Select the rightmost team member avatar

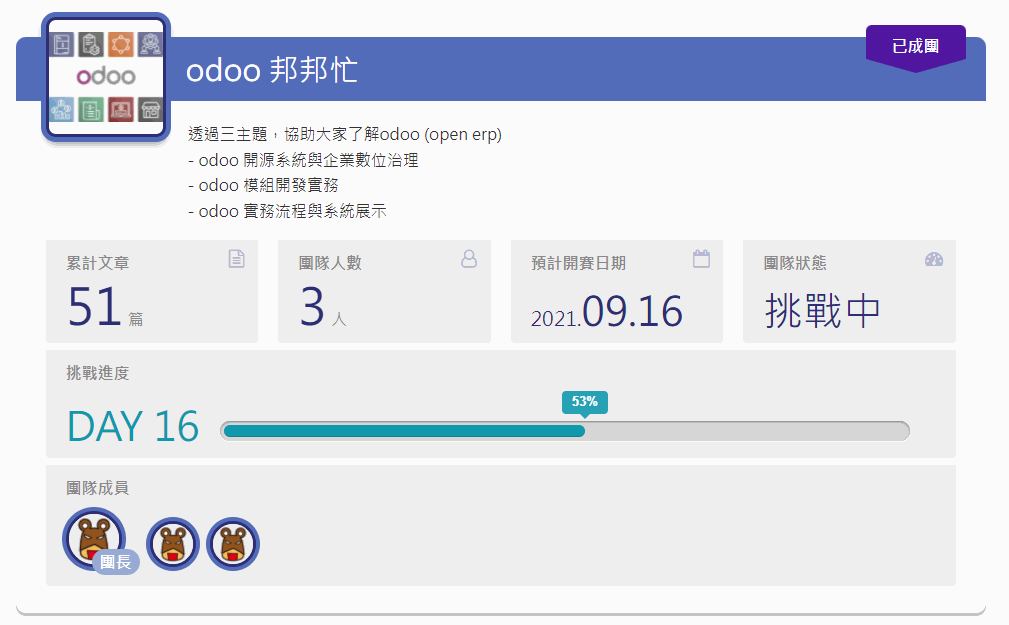point(232,544)
